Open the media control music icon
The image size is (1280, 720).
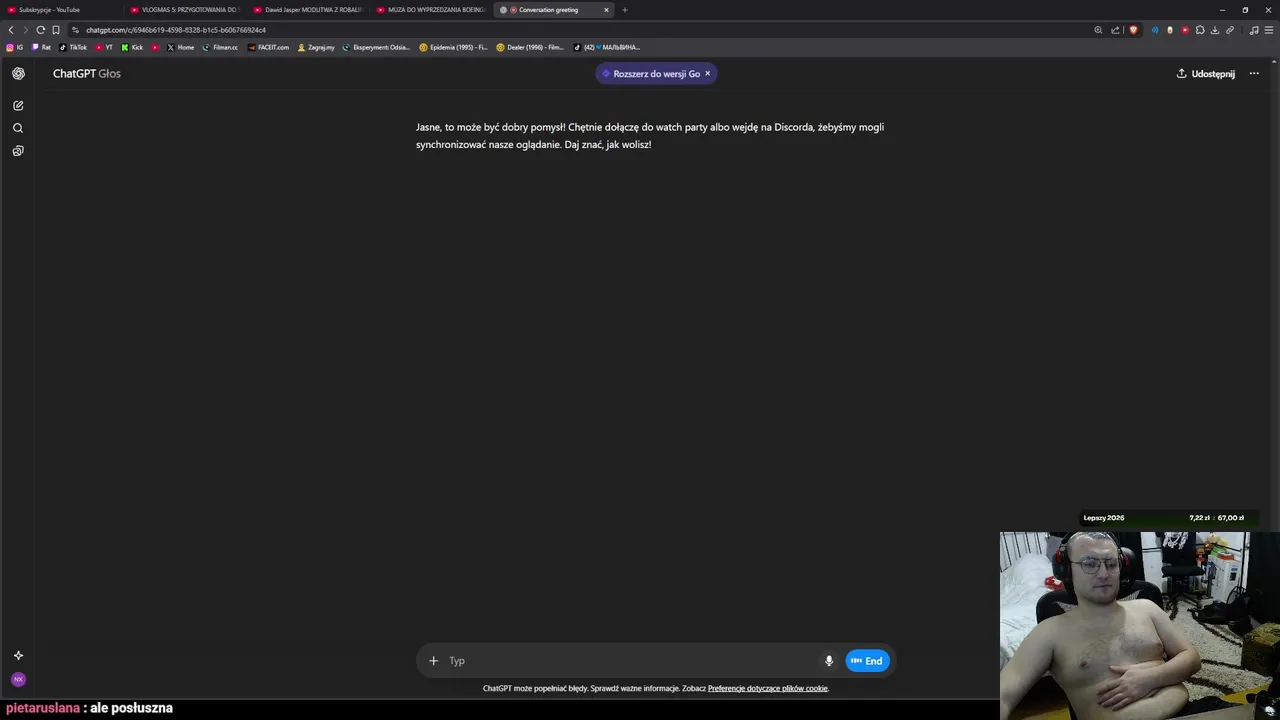pyautogui.click(x=1254, y=30)
